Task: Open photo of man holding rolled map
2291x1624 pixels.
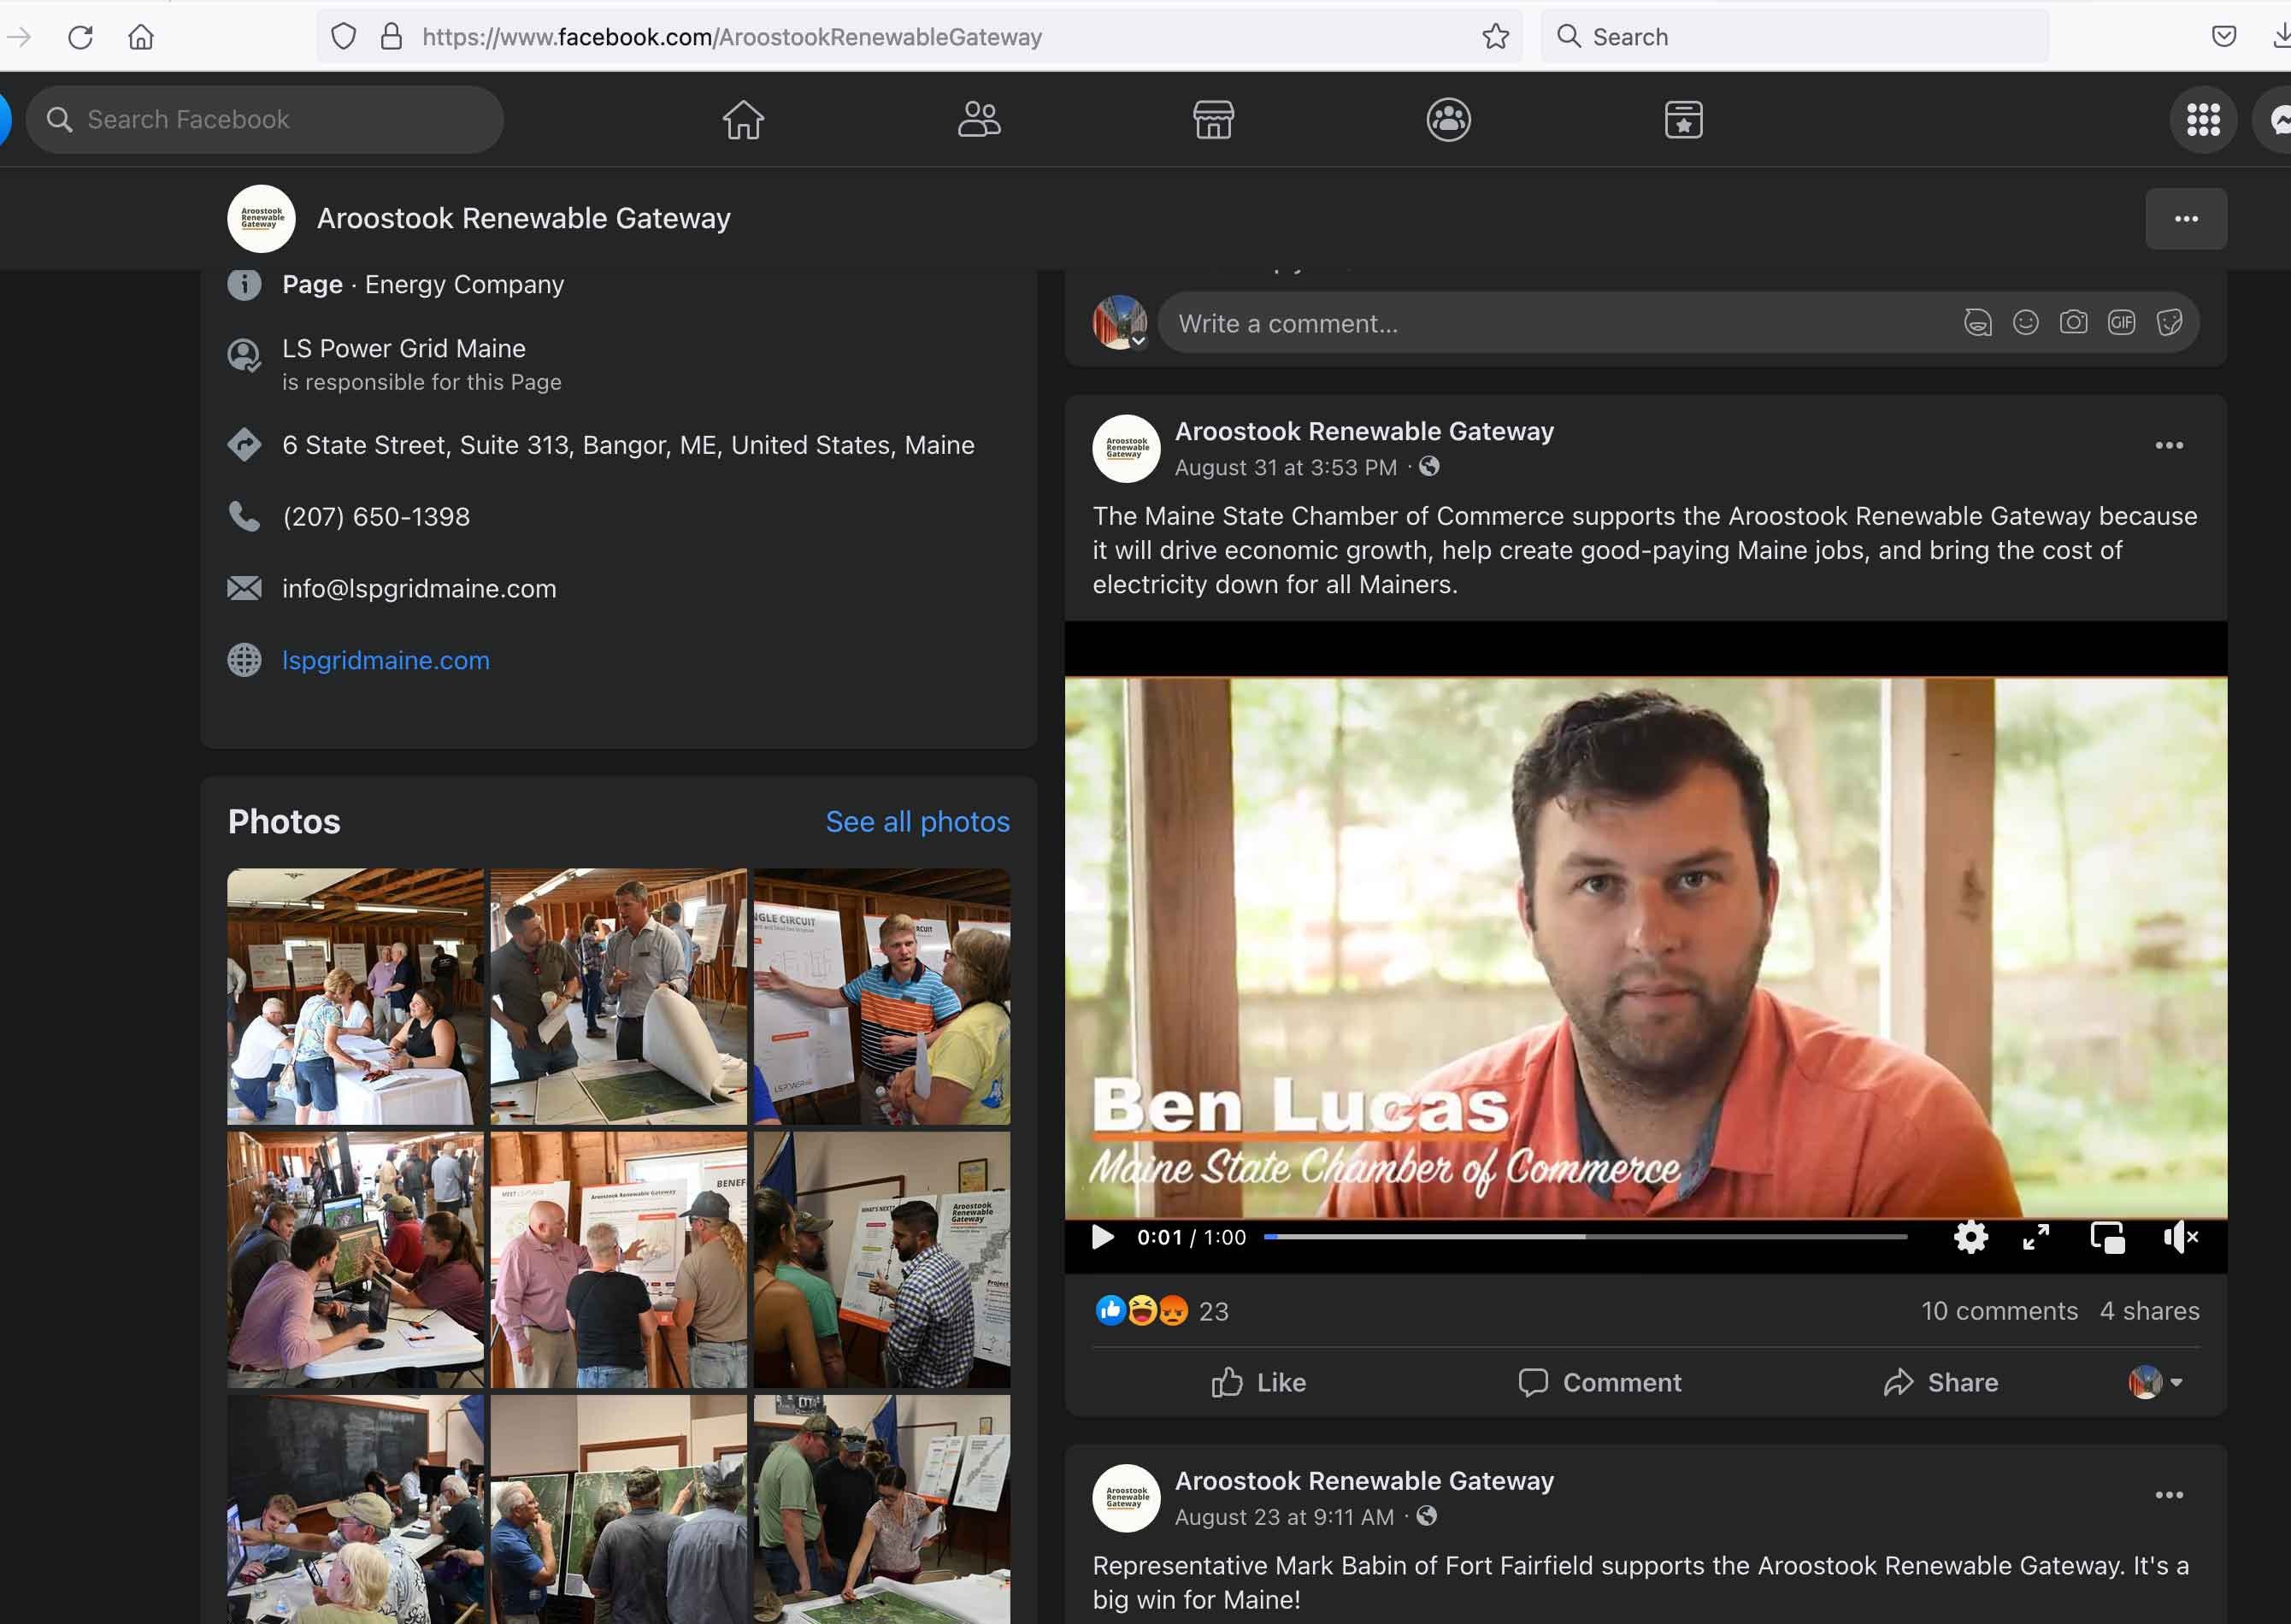Action: (x=618, y=996)
